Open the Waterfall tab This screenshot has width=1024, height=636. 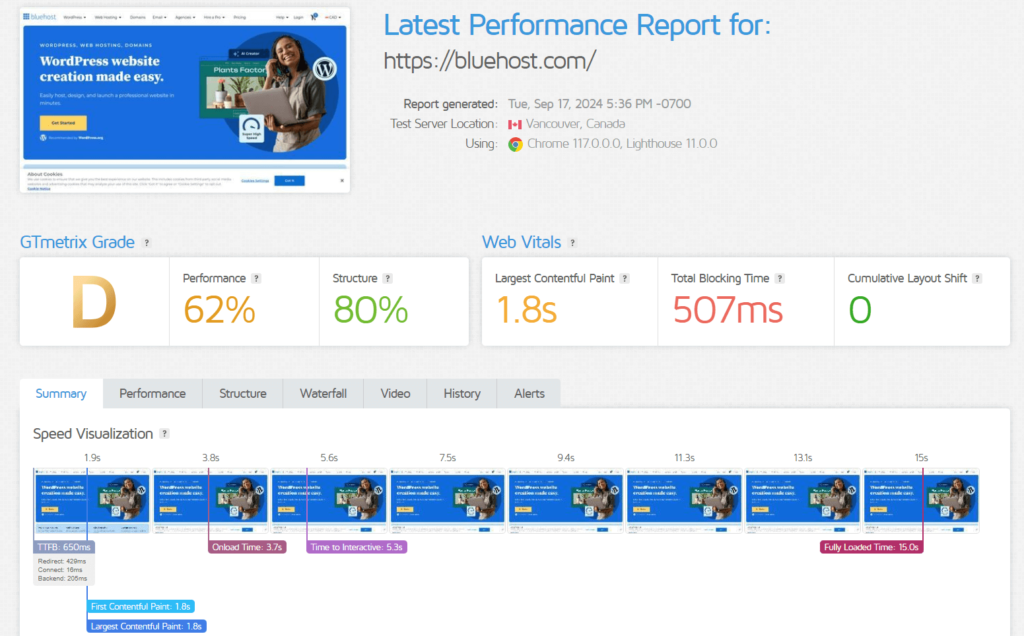click(323, 394)
